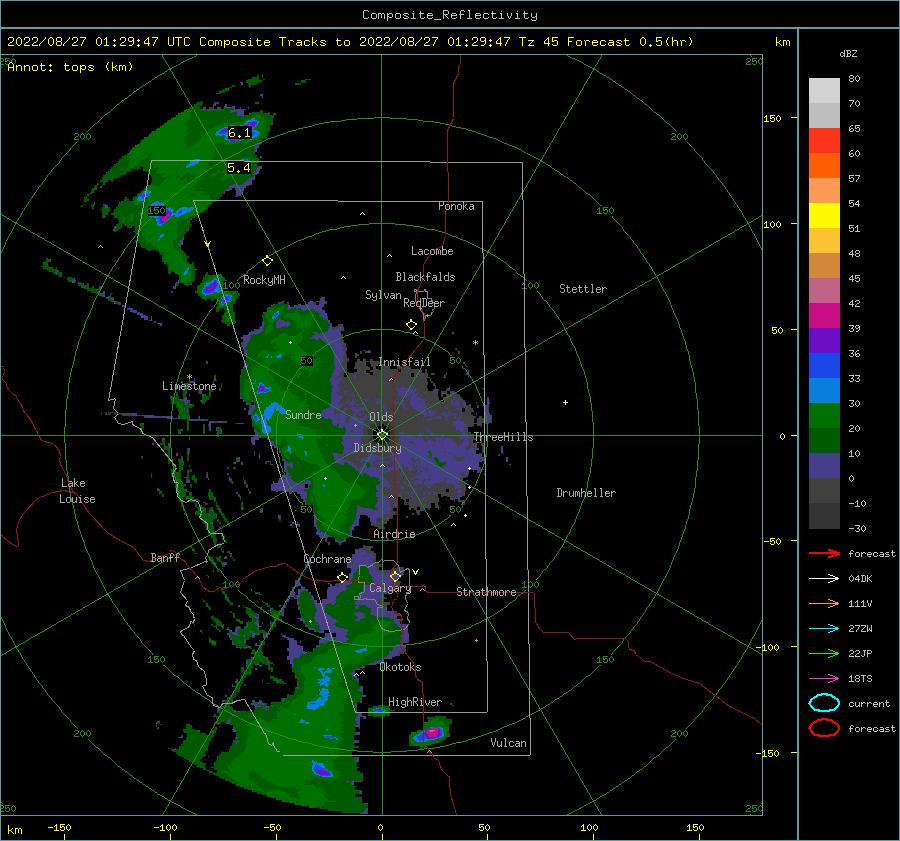Viewport: 900px width, 841px height.
Task: Click the Limestone label
Action: [x=189, y=386]
